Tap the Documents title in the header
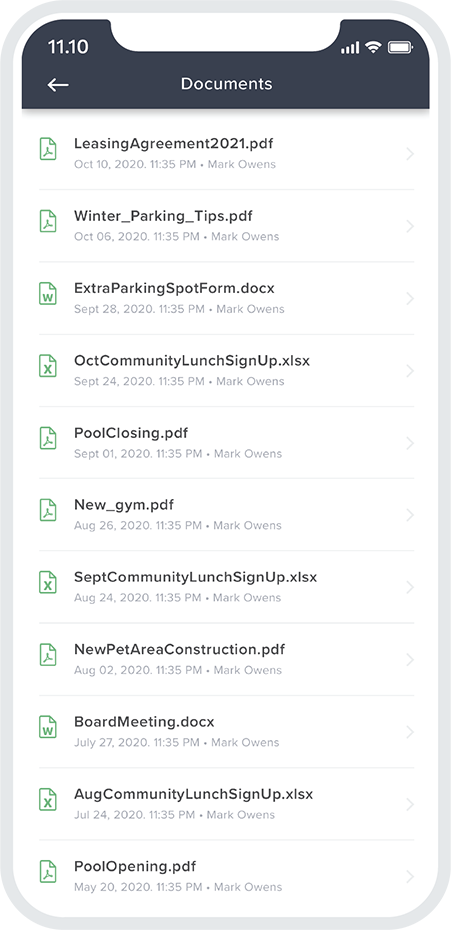The width and height of the screenshot is (451, 930). click(x=227, y=84)
